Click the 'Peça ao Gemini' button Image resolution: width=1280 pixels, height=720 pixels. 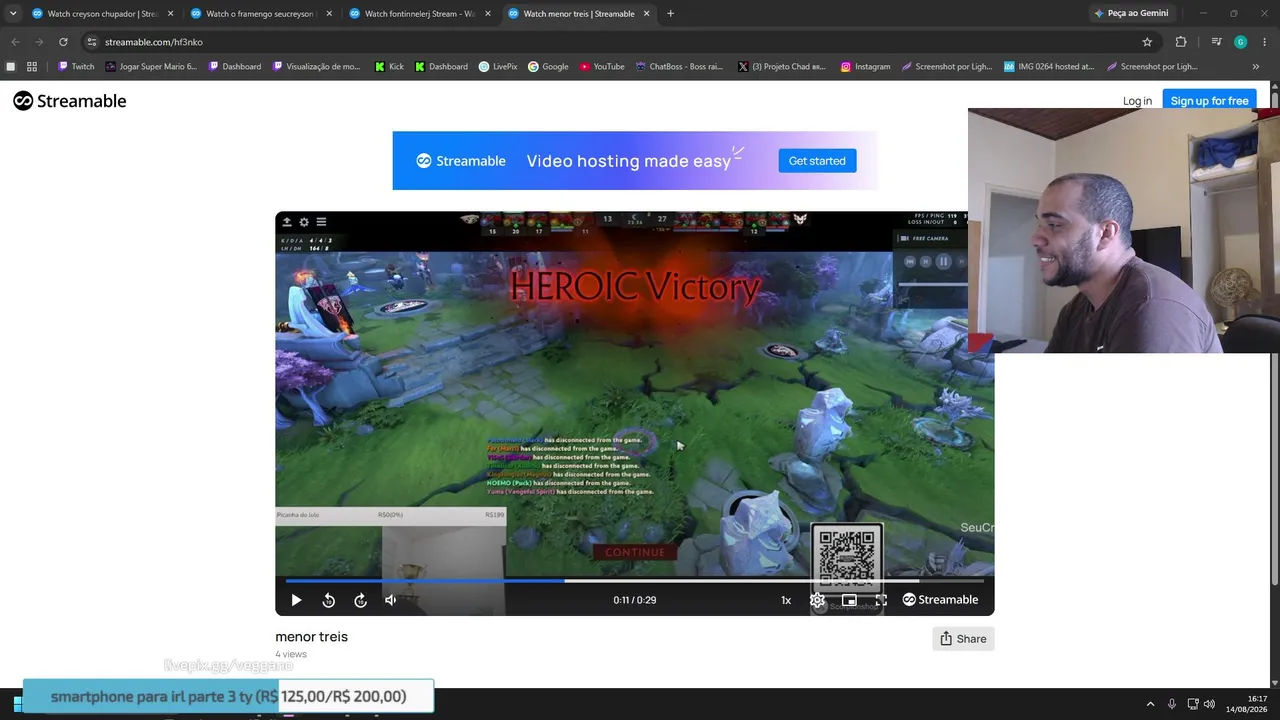click(1131, 14)
